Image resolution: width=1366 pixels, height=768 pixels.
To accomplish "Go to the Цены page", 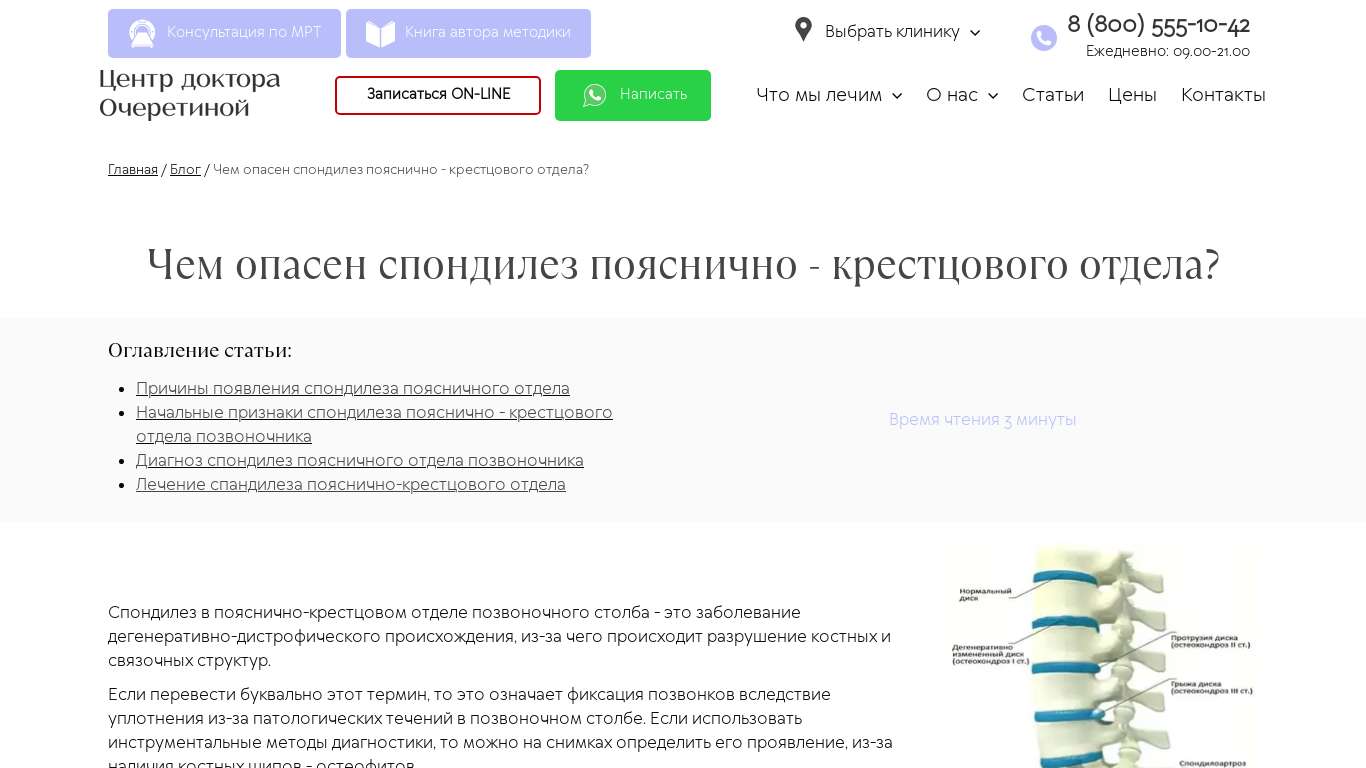I will pyautogui.click(x=1132, y=95).
